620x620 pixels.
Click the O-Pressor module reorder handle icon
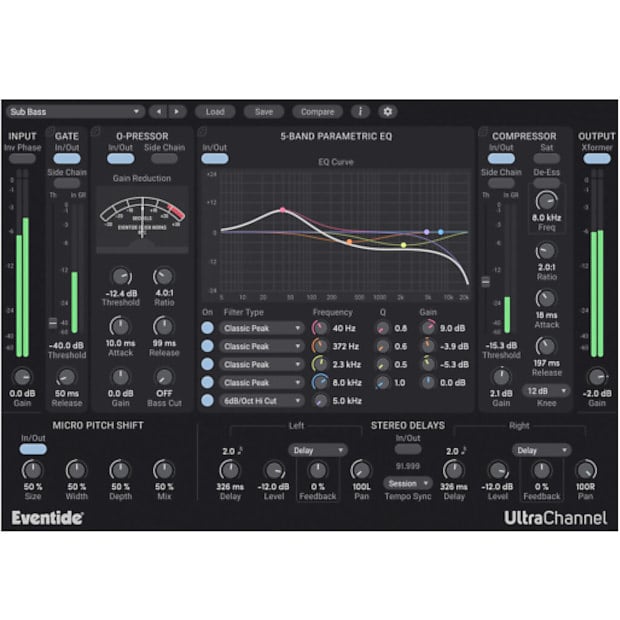tap(96, 132)
